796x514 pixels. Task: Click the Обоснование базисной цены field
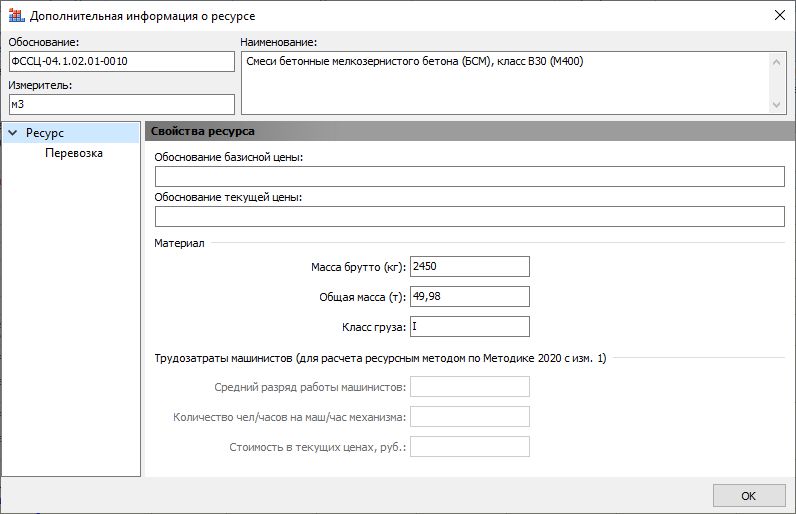point(470,177)
